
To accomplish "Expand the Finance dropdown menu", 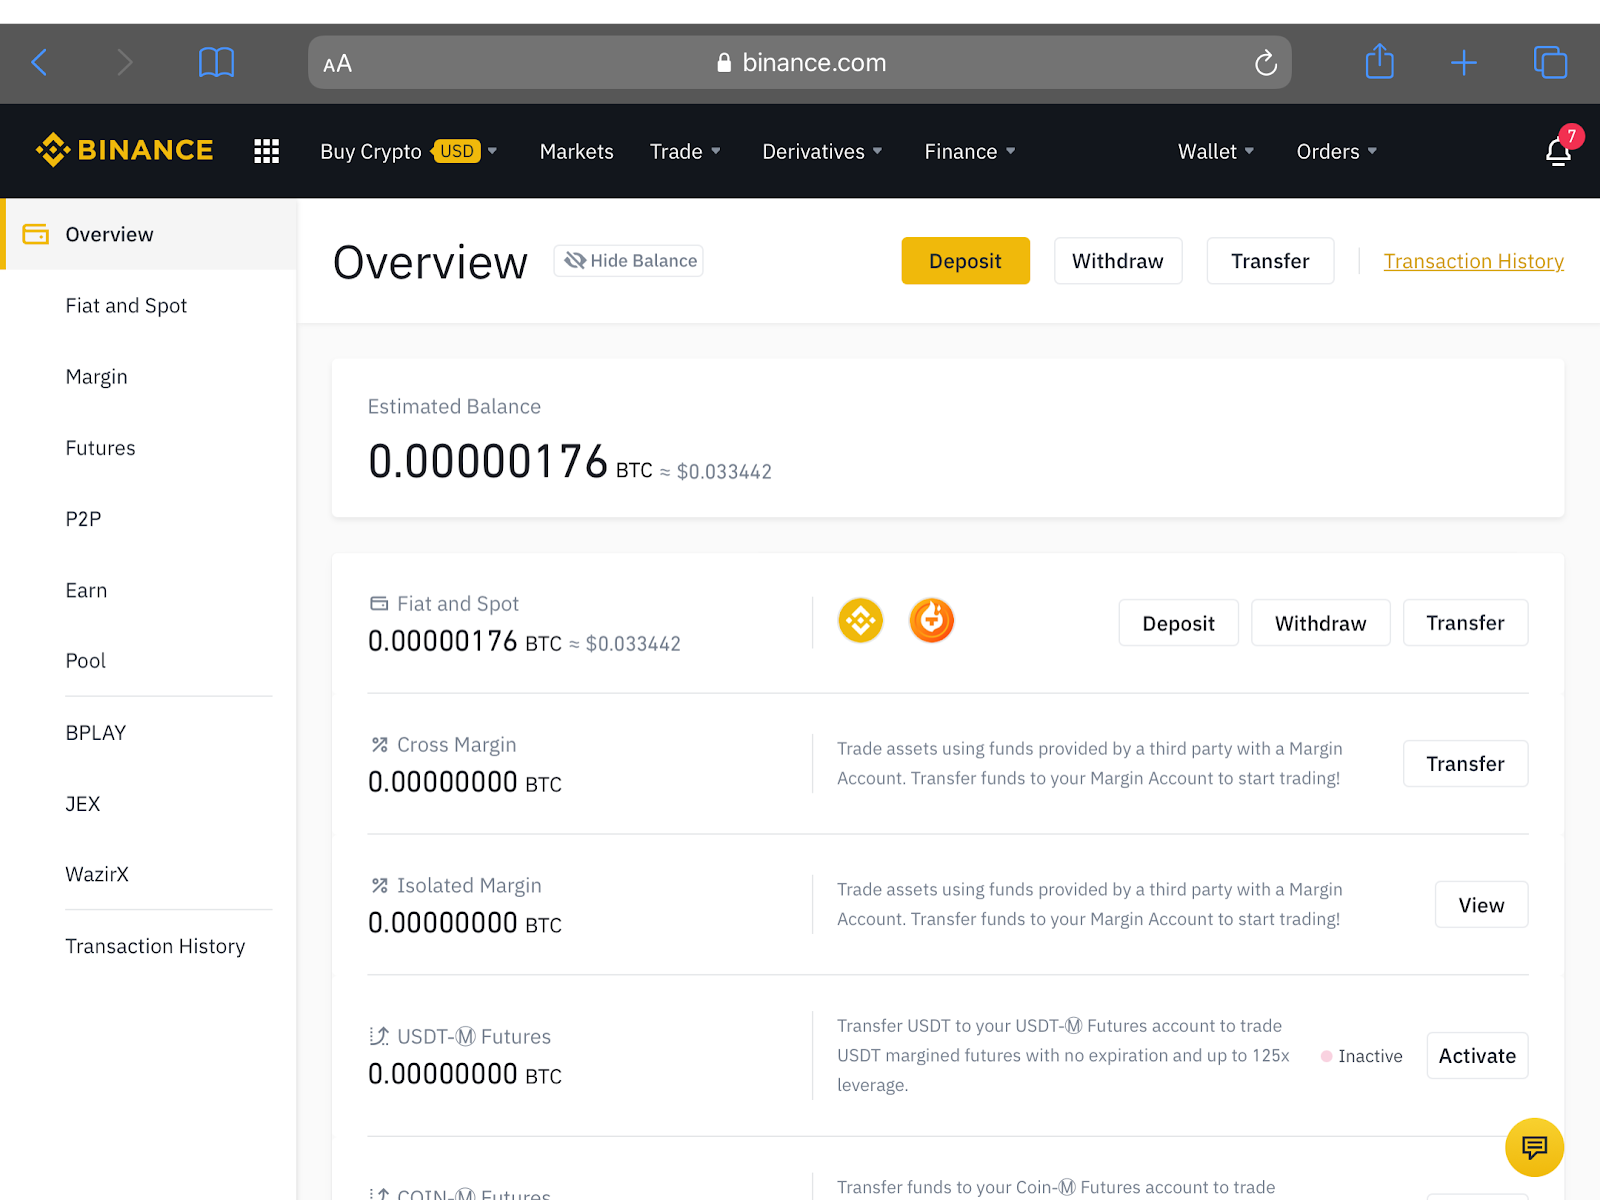I will pyautogui.click(x=970, y=151).
